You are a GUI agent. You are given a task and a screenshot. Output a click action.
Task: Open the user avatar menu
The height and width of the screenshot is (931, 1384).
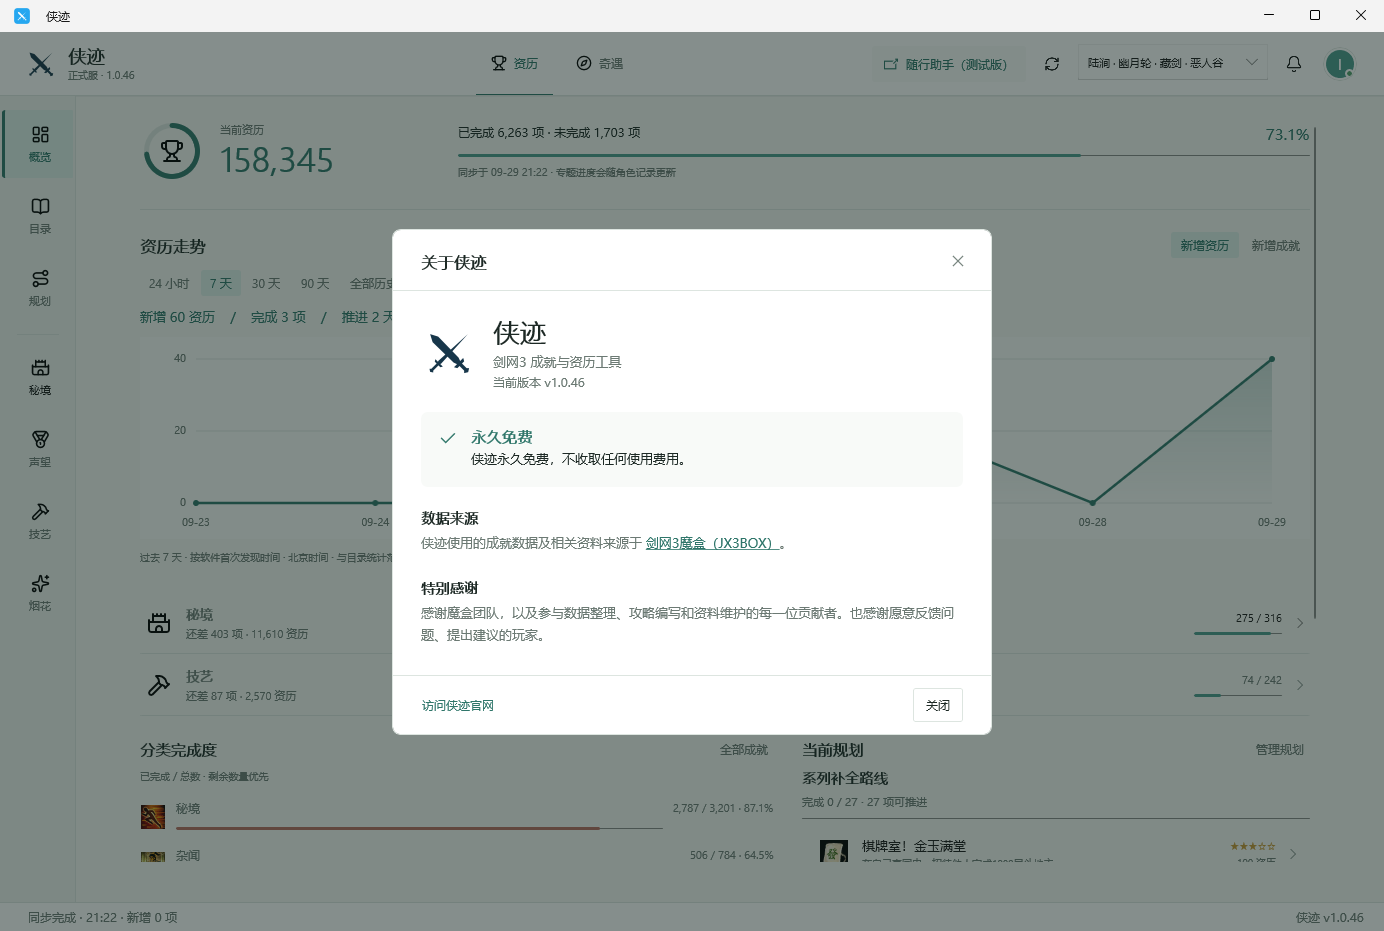pos(1340,64)
